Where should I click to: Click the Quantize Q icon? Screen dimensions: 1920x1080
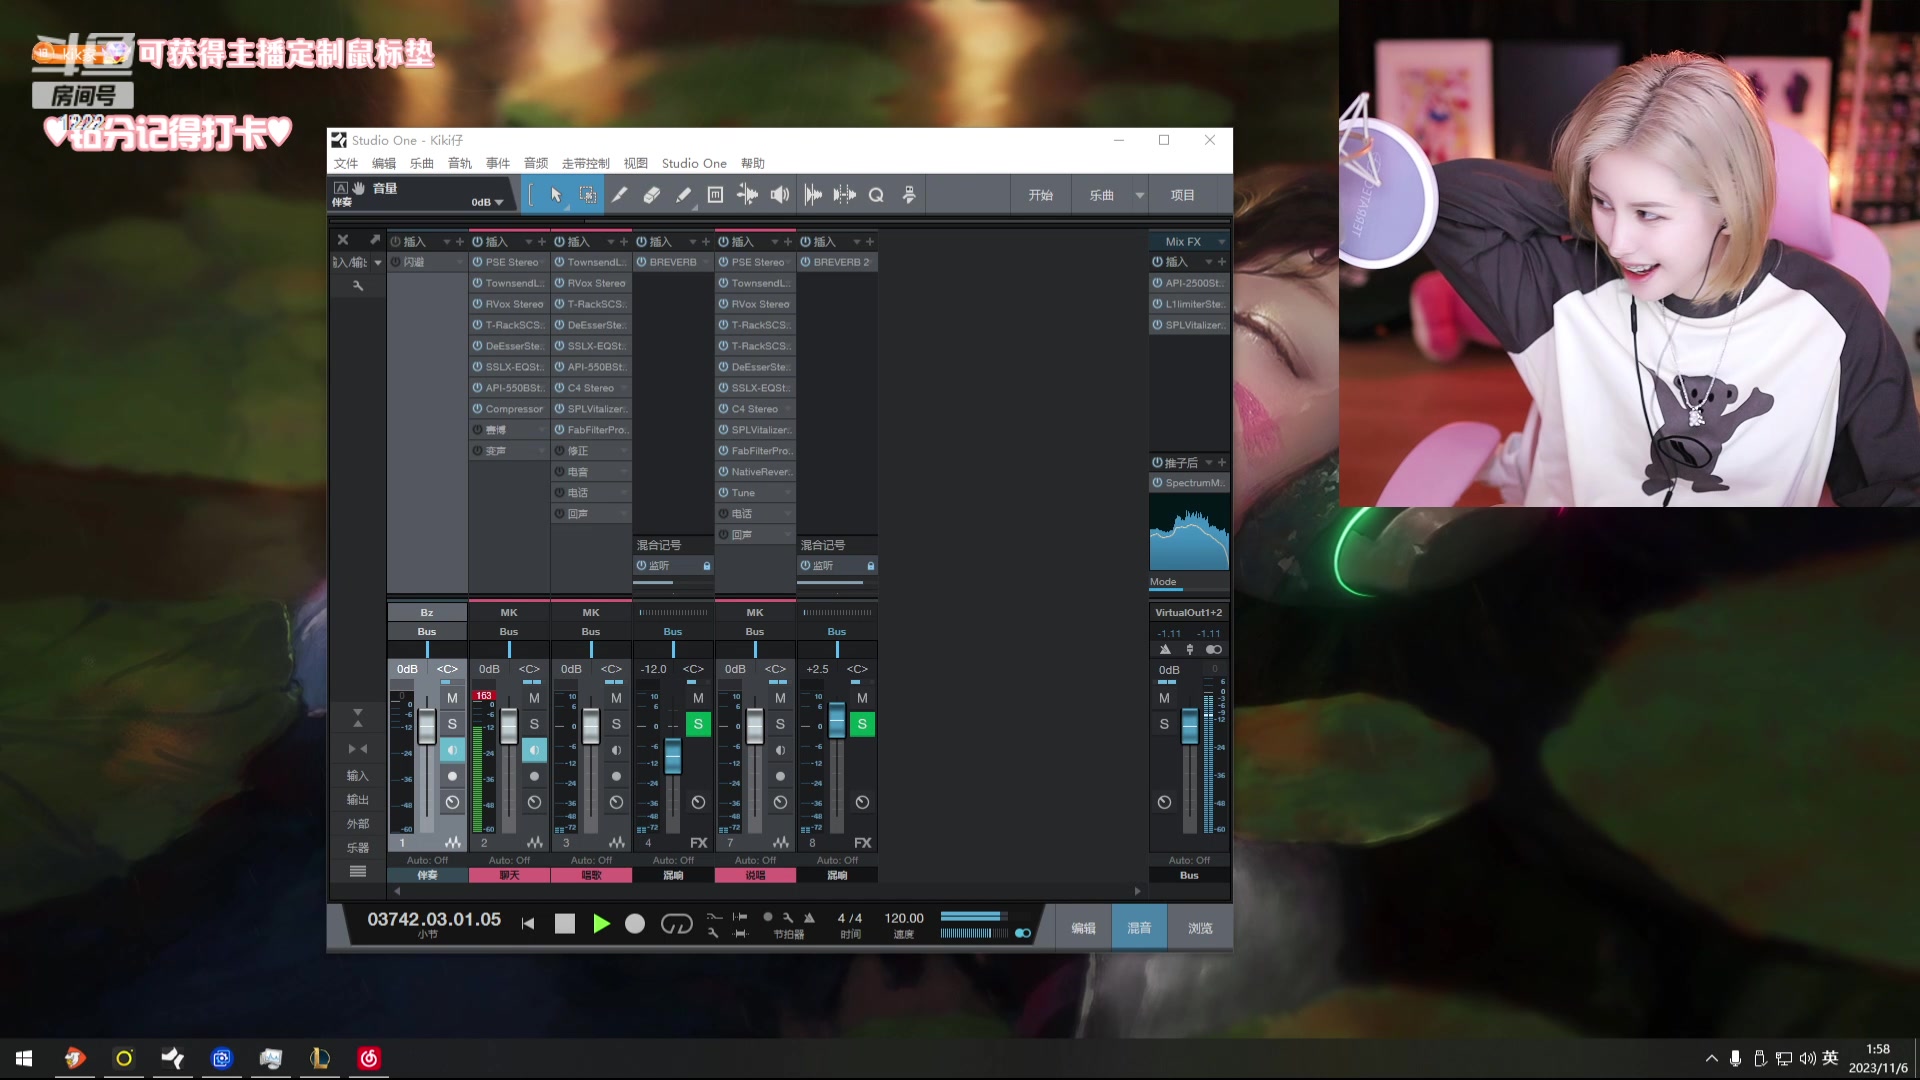coord(876,195)
